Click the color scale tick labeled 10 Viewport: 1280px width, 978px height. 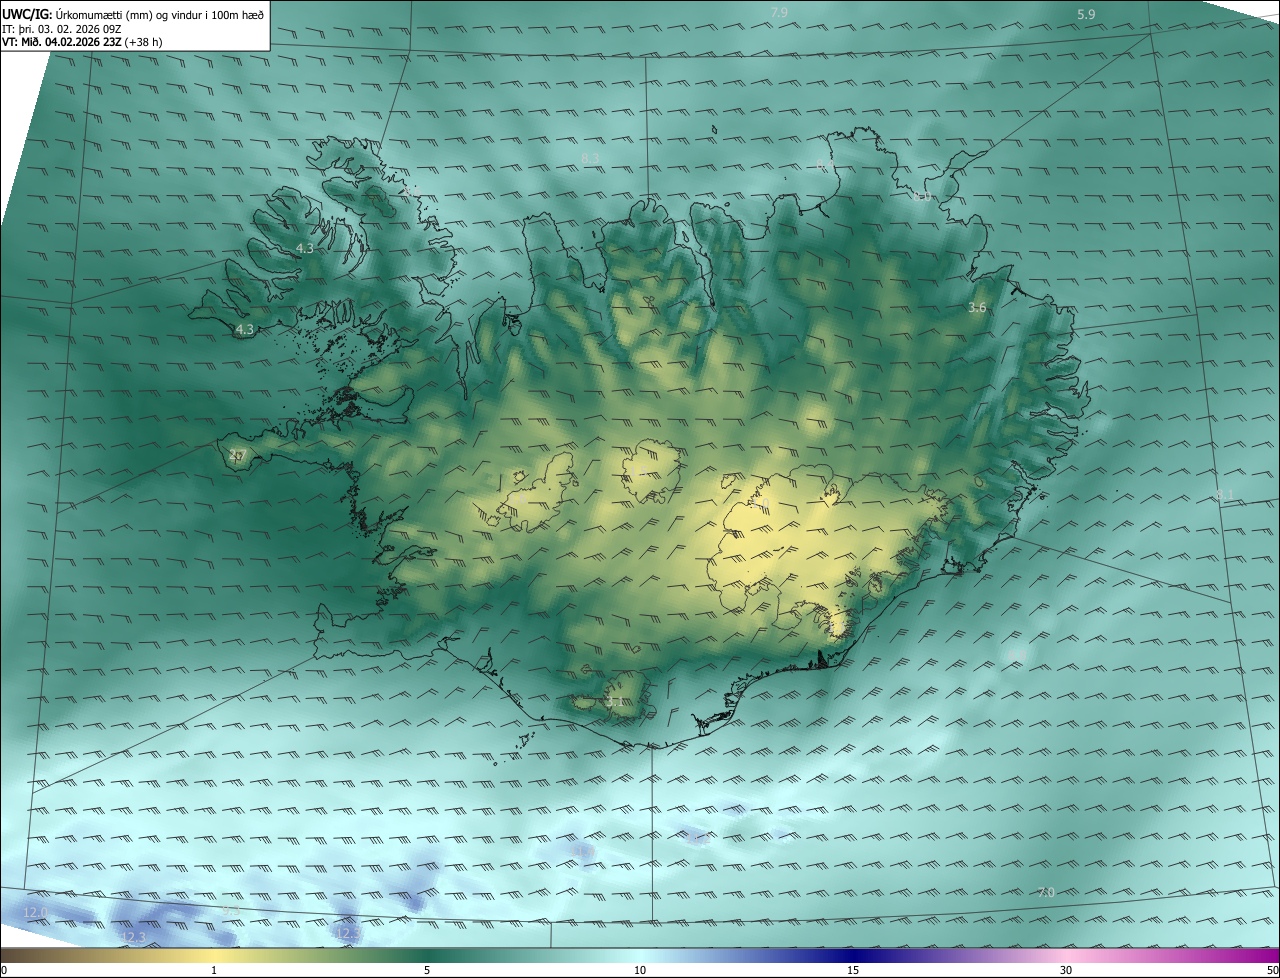(x=640, y=970)
